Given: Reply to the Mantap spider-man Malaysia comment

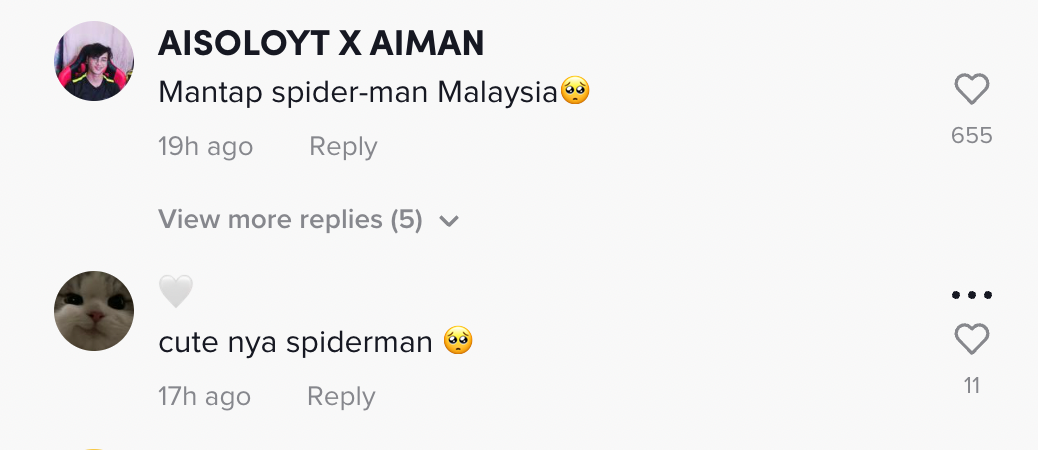Looking at the screenshot, I should 343,146.
